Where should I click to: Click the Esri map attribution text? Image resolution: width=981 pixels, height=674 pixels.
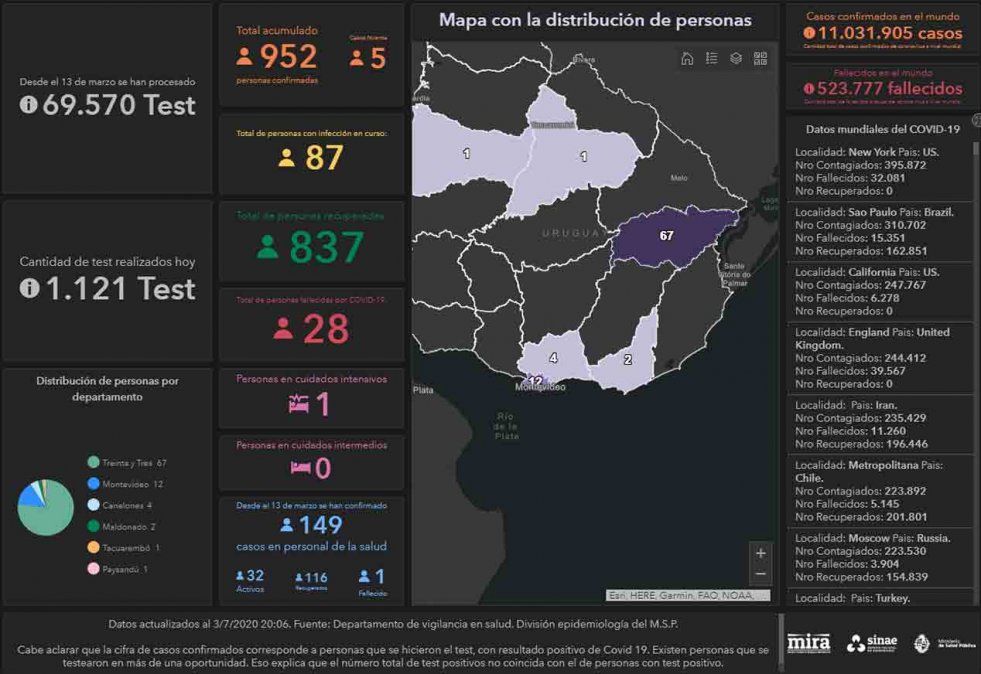point(688,596)
